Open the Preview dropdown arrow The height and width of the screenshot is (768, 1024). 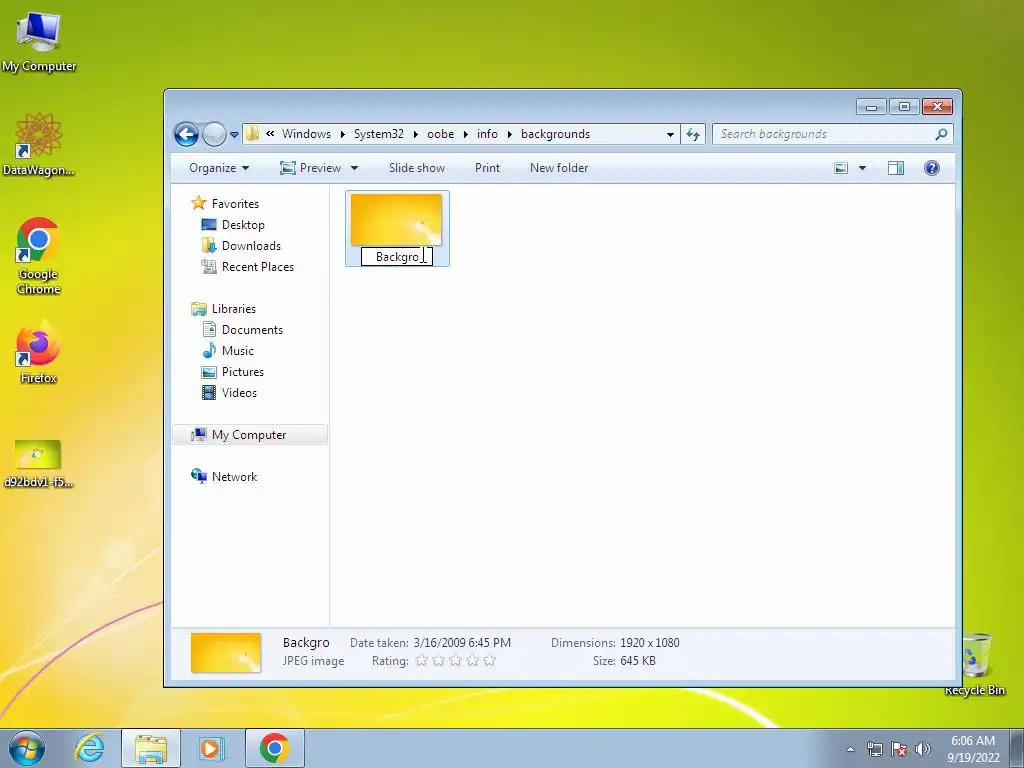point(355,168)
